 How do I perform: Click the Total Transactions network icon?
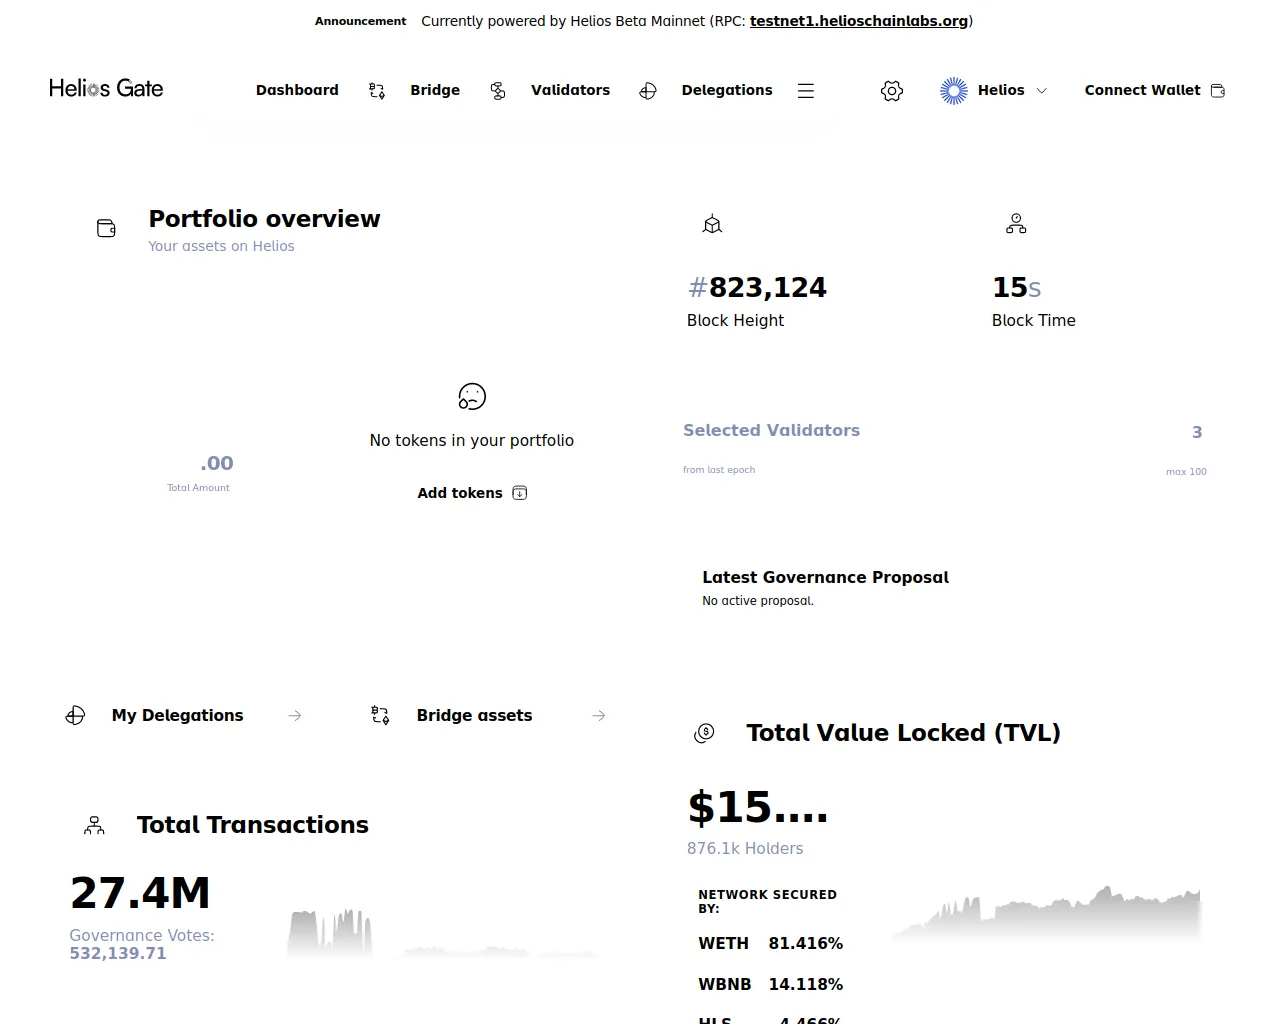[94, 825]
